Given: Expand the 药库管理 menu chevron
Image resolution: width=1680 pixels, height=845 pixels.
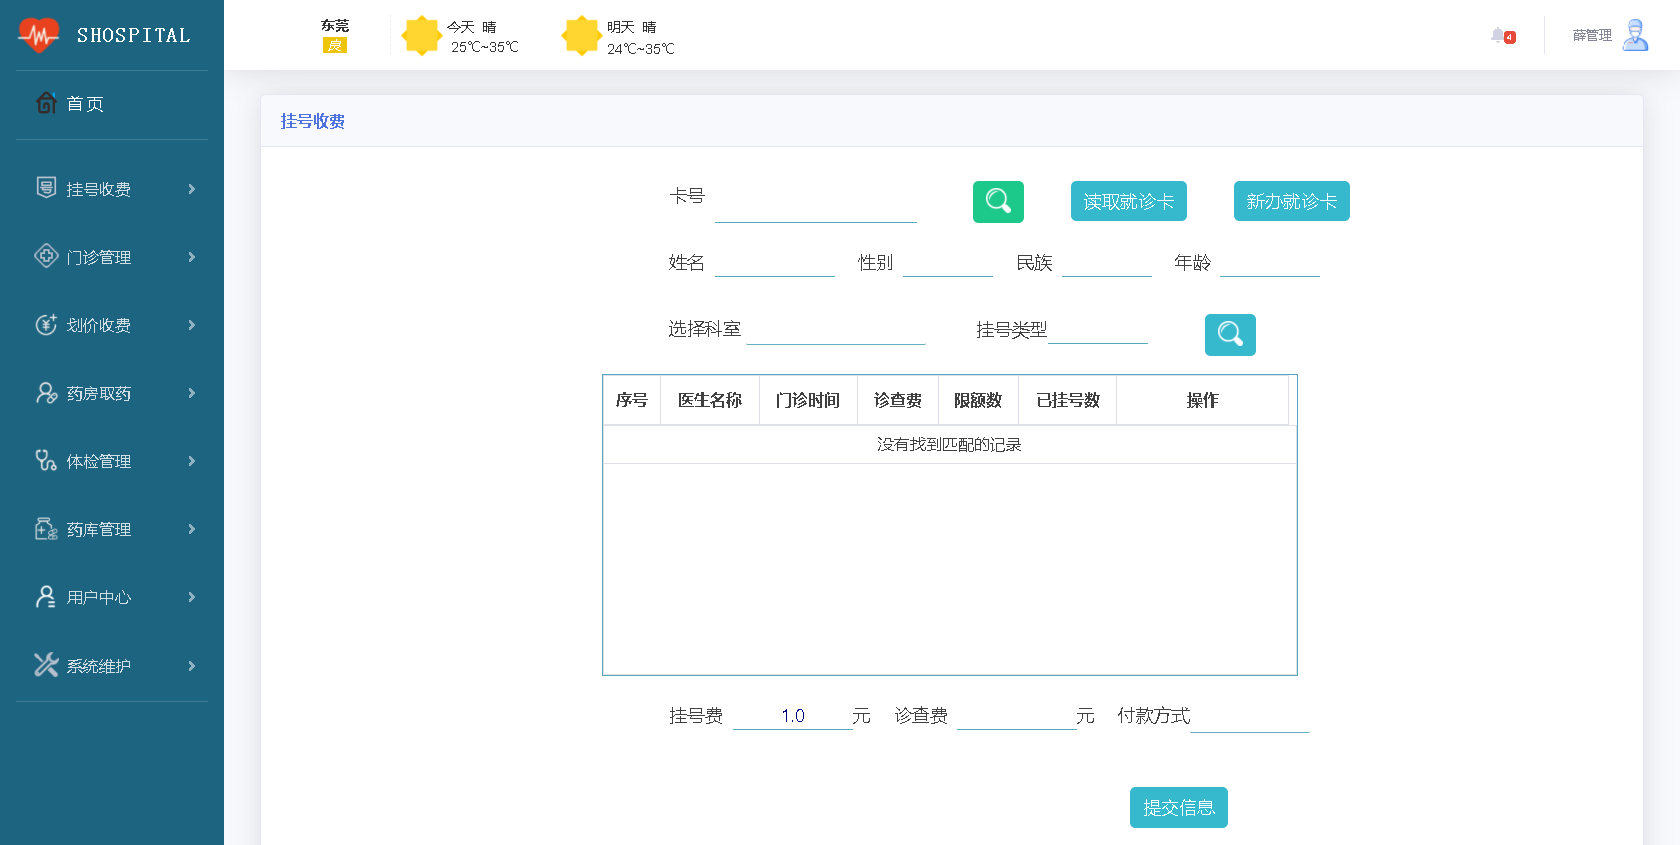Looking at the screenshot, I should point(192,529).
